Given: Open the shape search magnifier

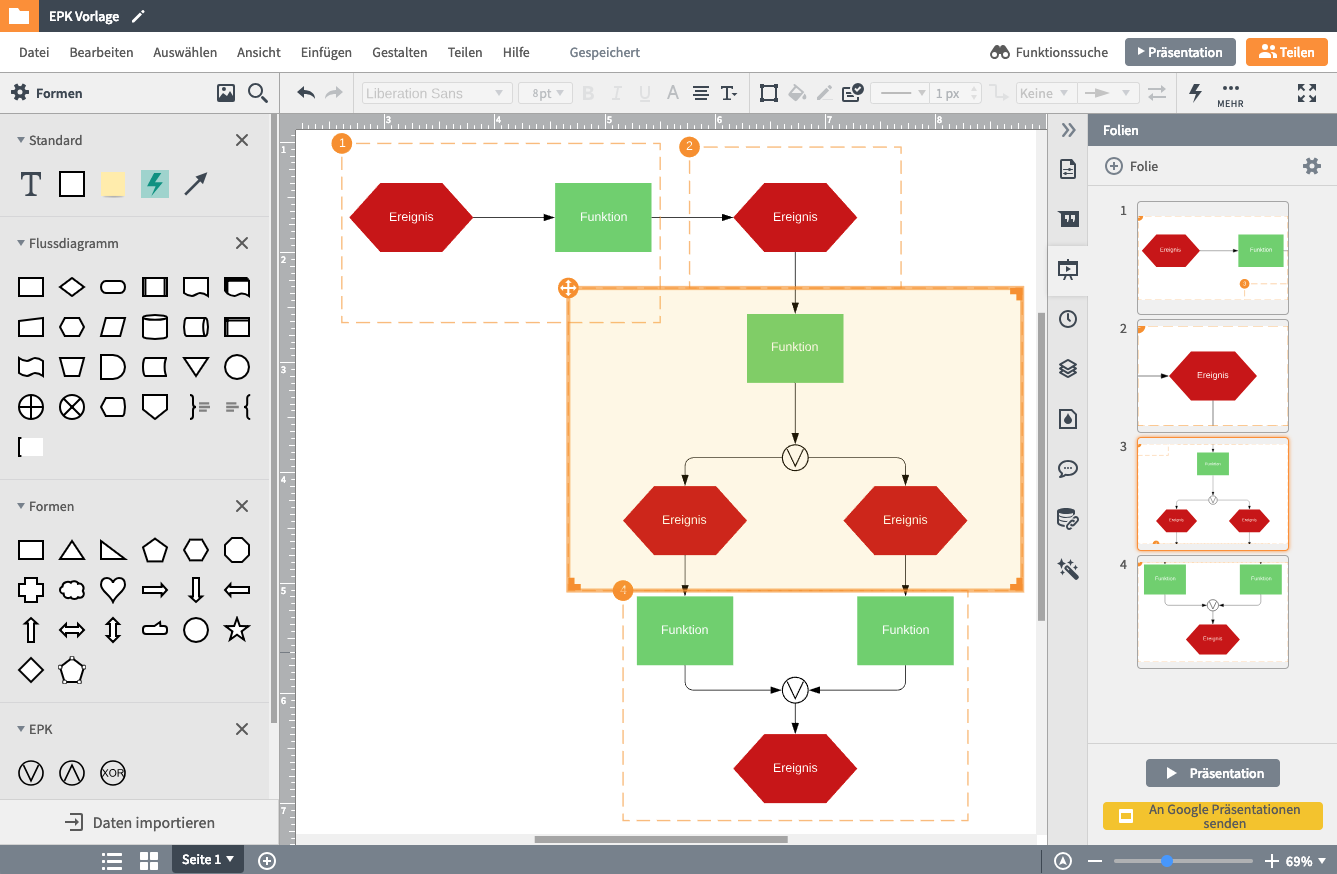Looking at the screenshot, I should (258, 93).
